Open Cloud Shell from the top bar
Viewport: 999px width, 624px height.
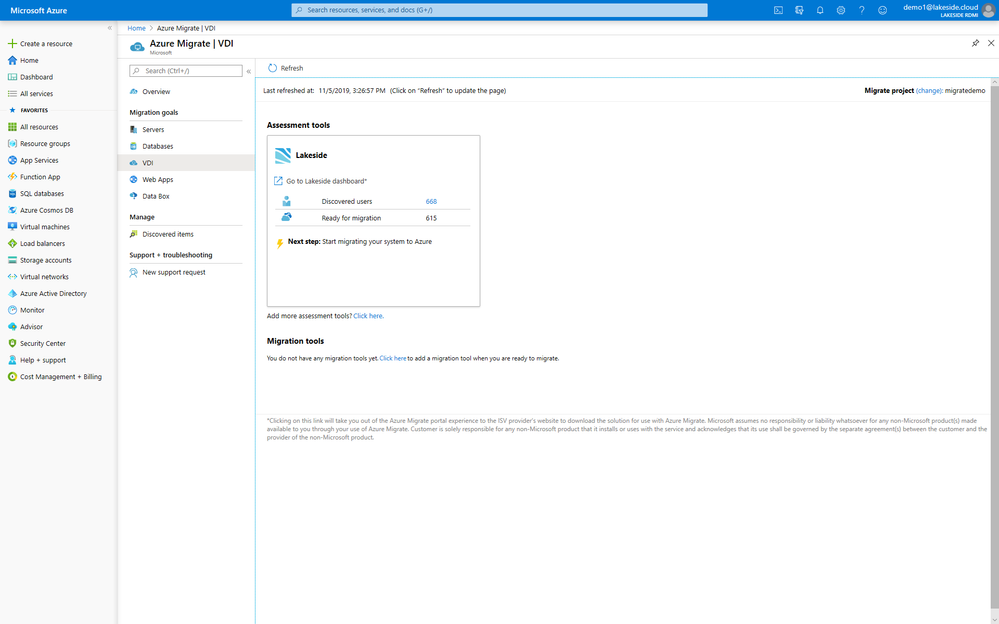point(778,10)
